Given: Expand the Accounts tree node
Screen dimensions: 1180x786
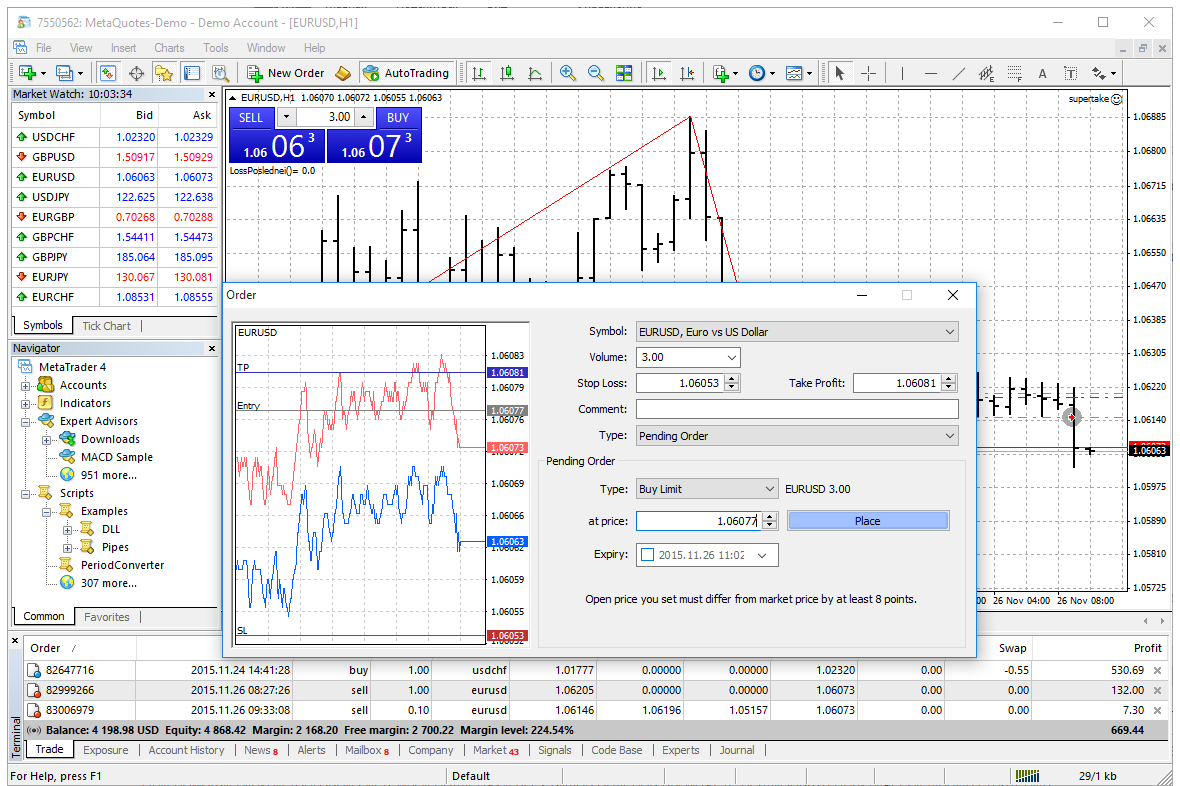Looking at the screenshot, I should [26, 385].
